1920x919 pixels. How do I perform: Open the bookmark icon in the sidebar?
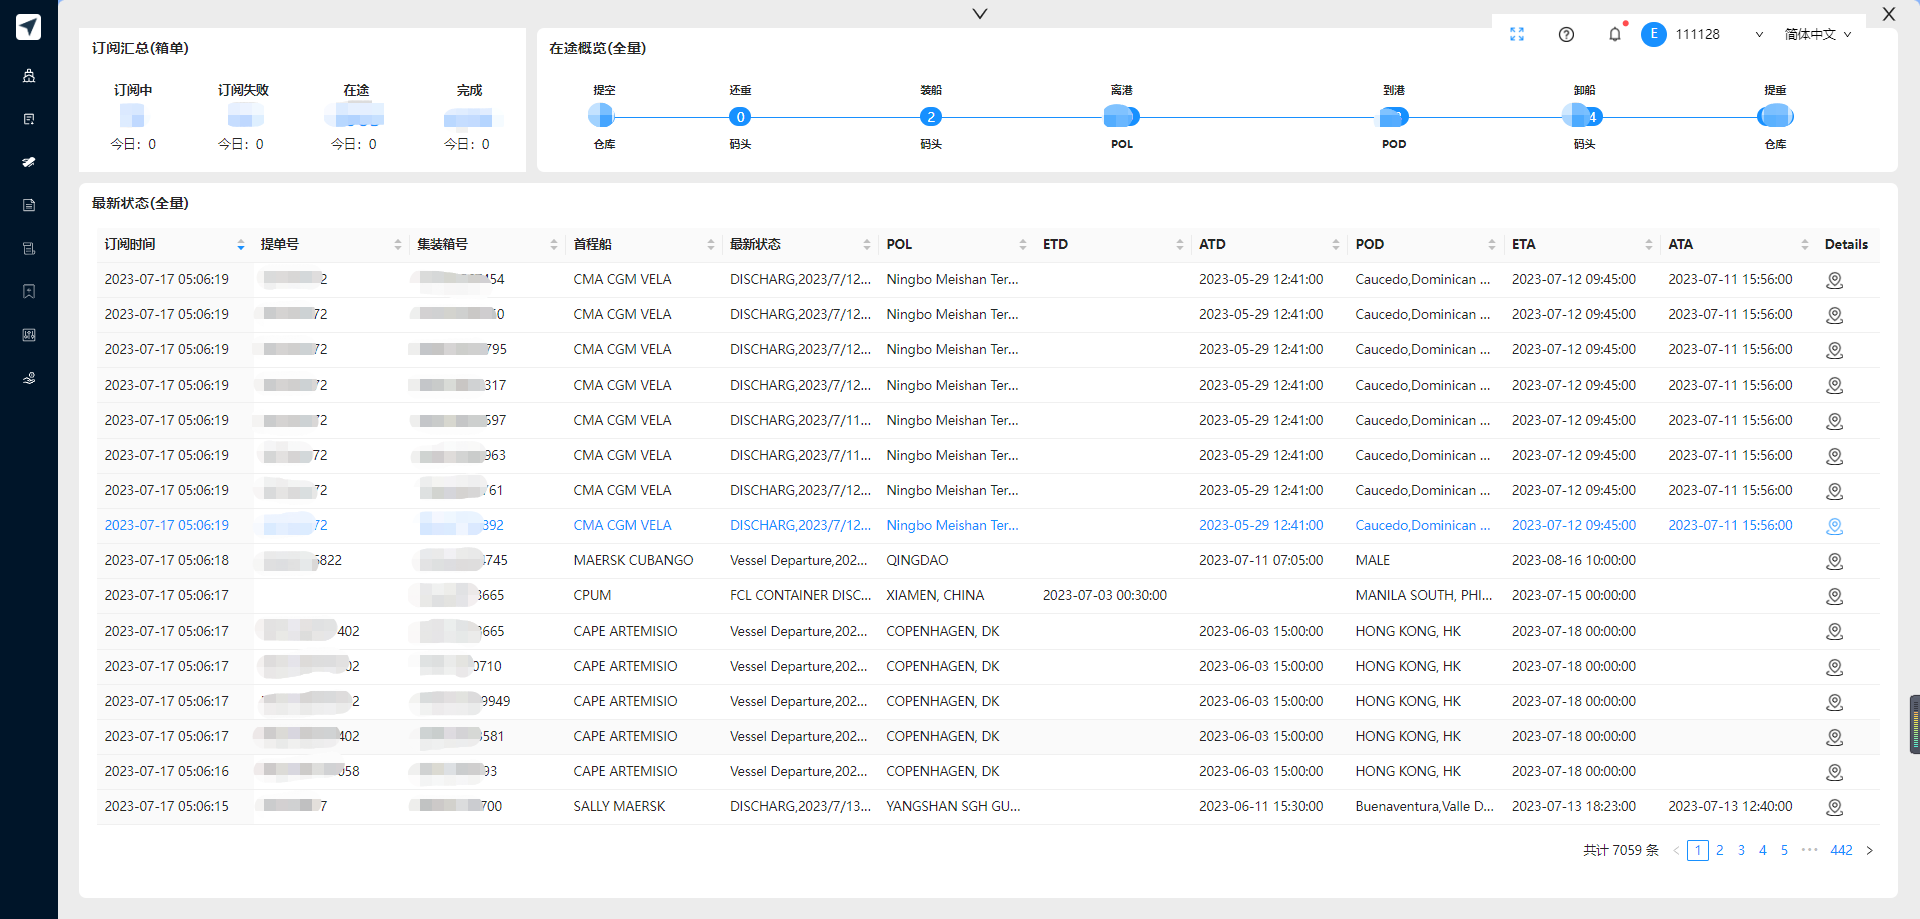(x=29, y=291)
